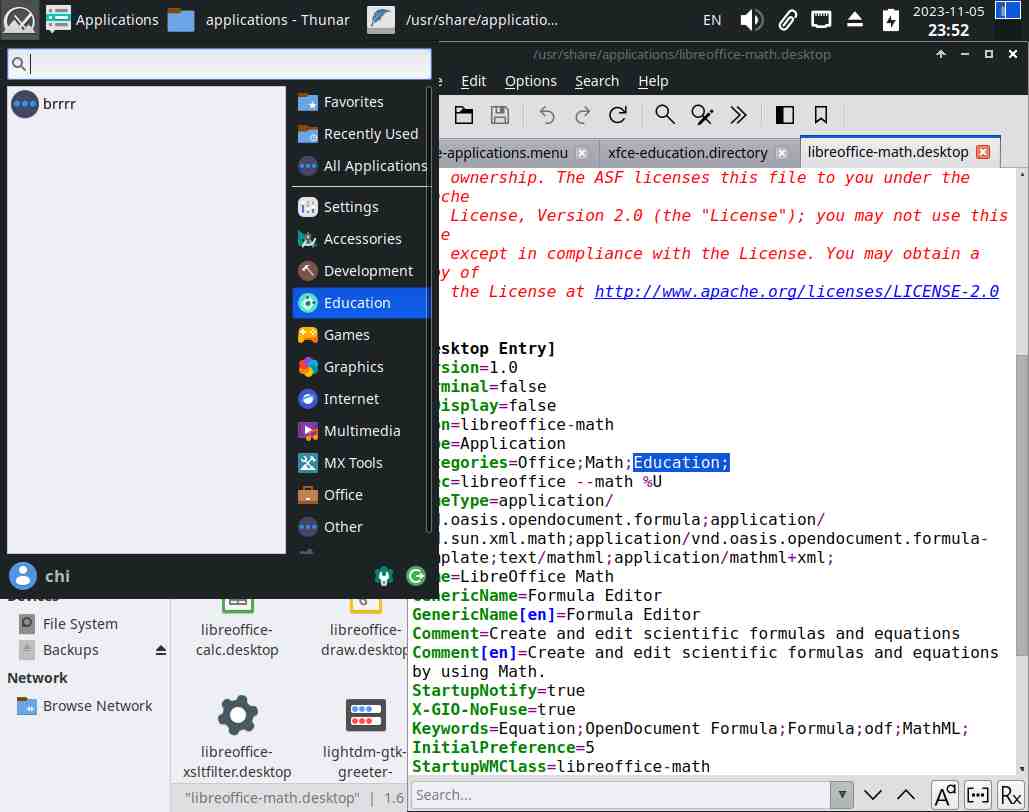Viewport: 1029px width, 812px height.
Task: Expand the toolbar overflow chevron
Action: tap(738, 115)
